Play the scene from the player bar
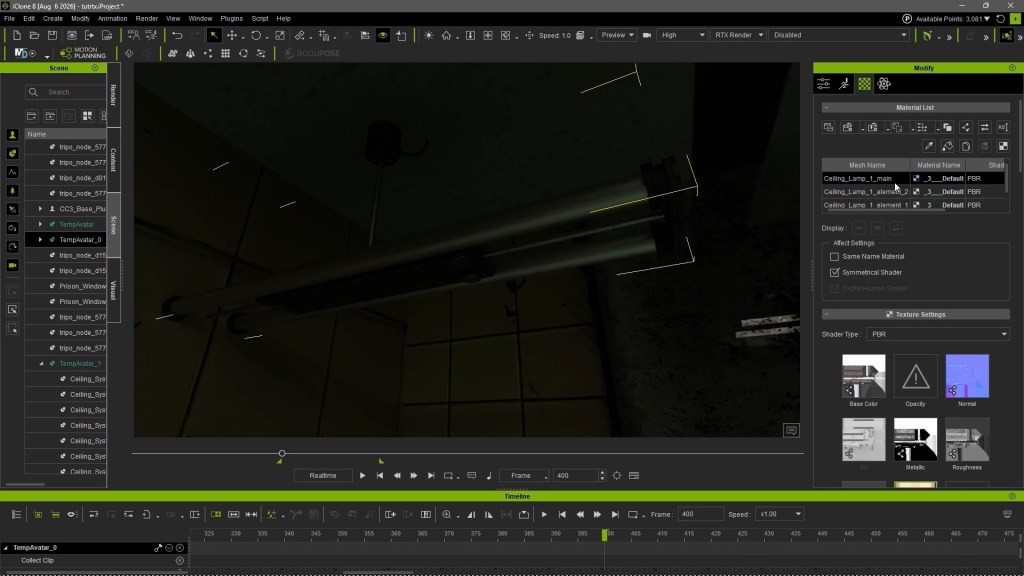The height and width of the screenshot is (576, 1024). click(362, 475)
